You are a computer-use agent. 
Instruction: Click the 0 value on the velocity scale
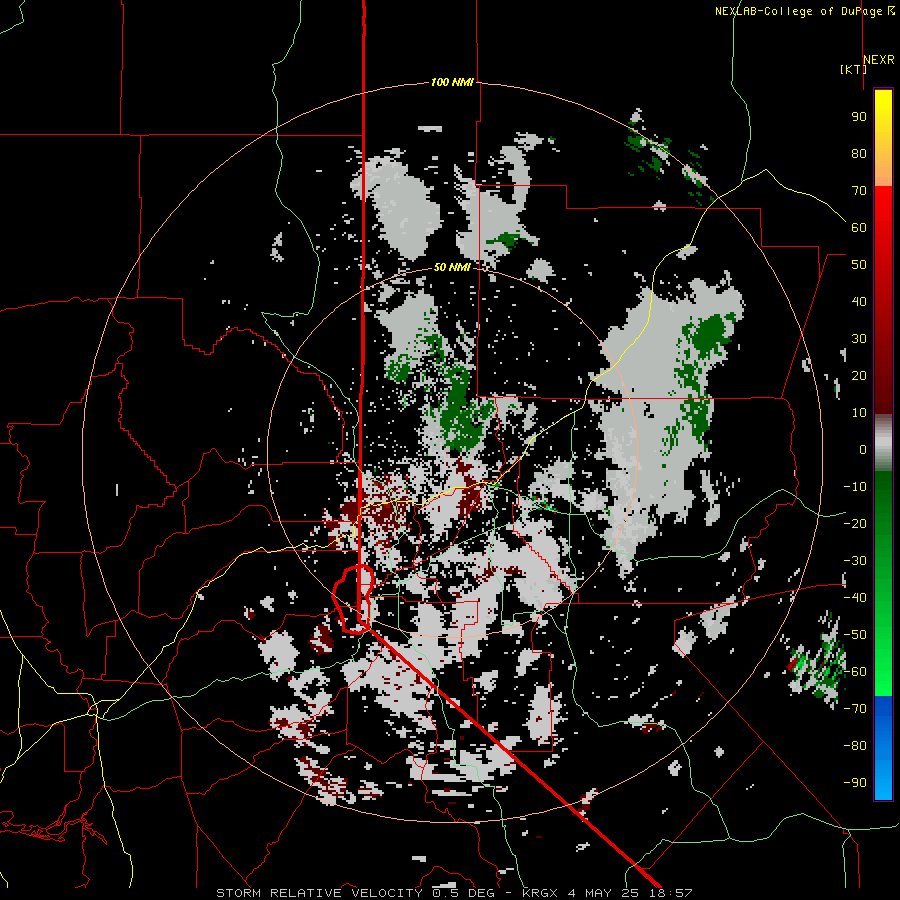tap(863, 450)
